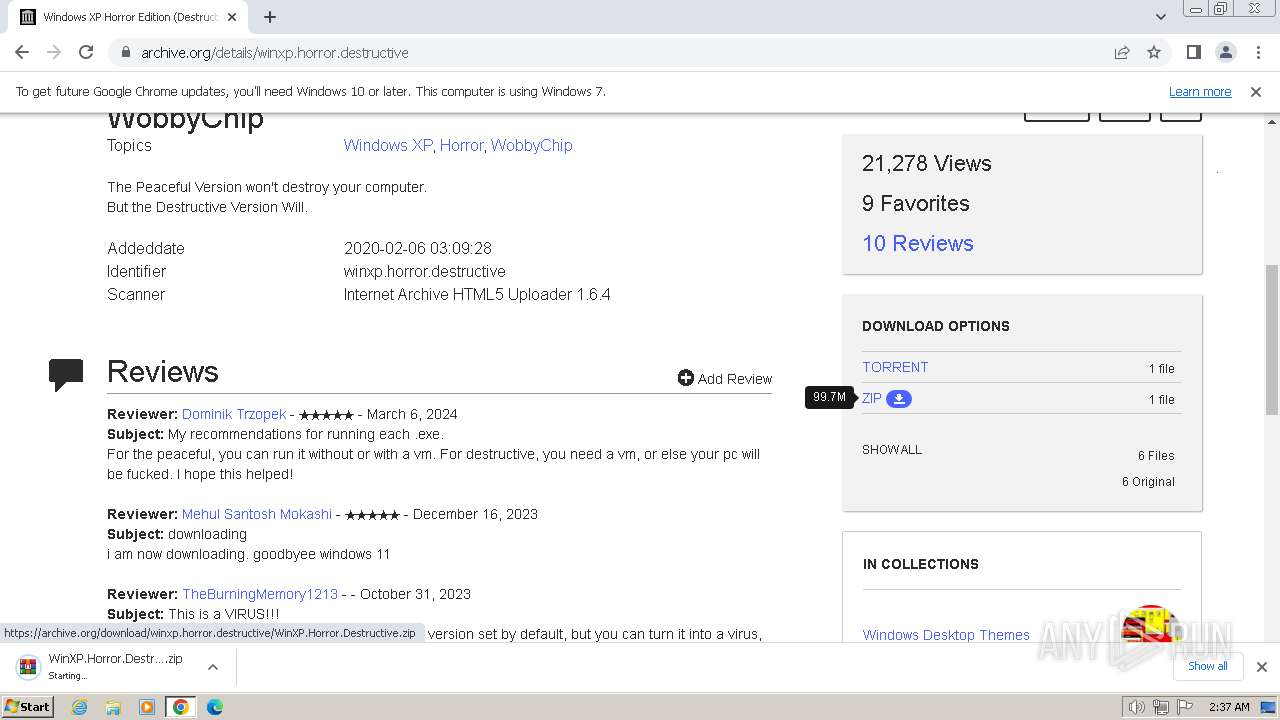This screenshot has width=1280, height=720.
Task: Expand download item options chevron
Action: [213, 667]
